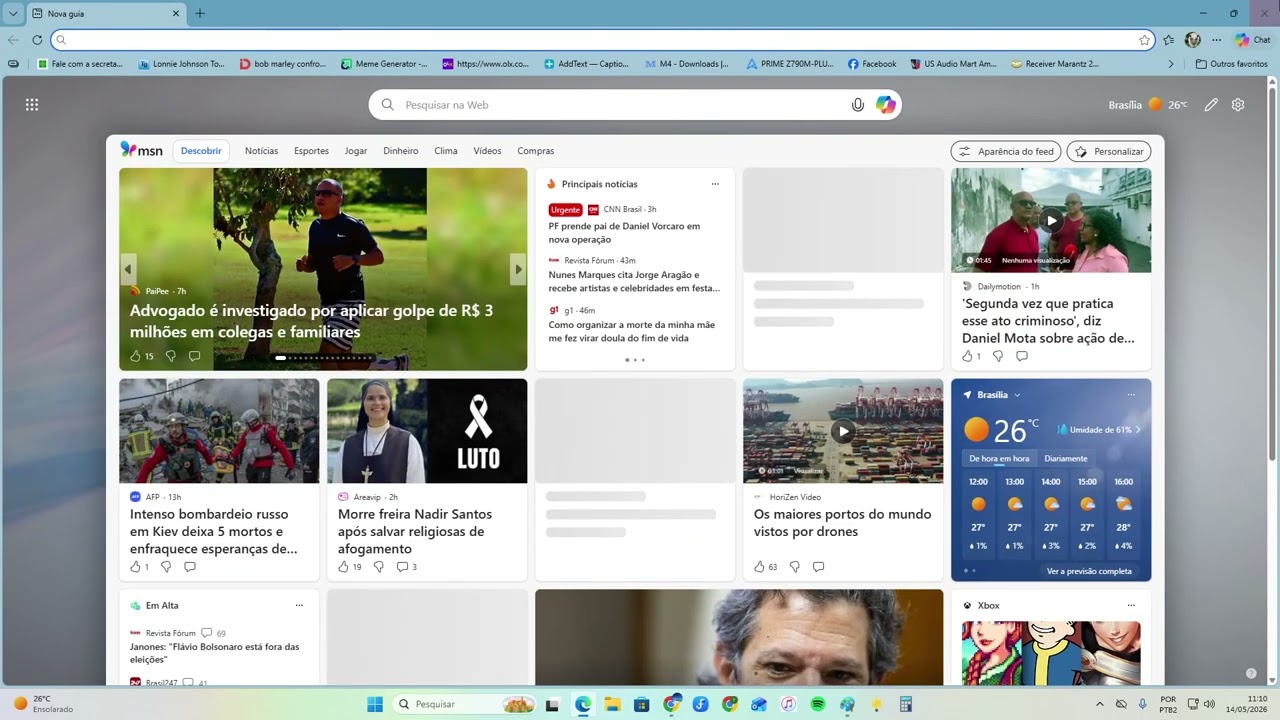Open more options for Principais notícias
The width and height of the screenshot is (1280, 720).
(x=715, y=184)
